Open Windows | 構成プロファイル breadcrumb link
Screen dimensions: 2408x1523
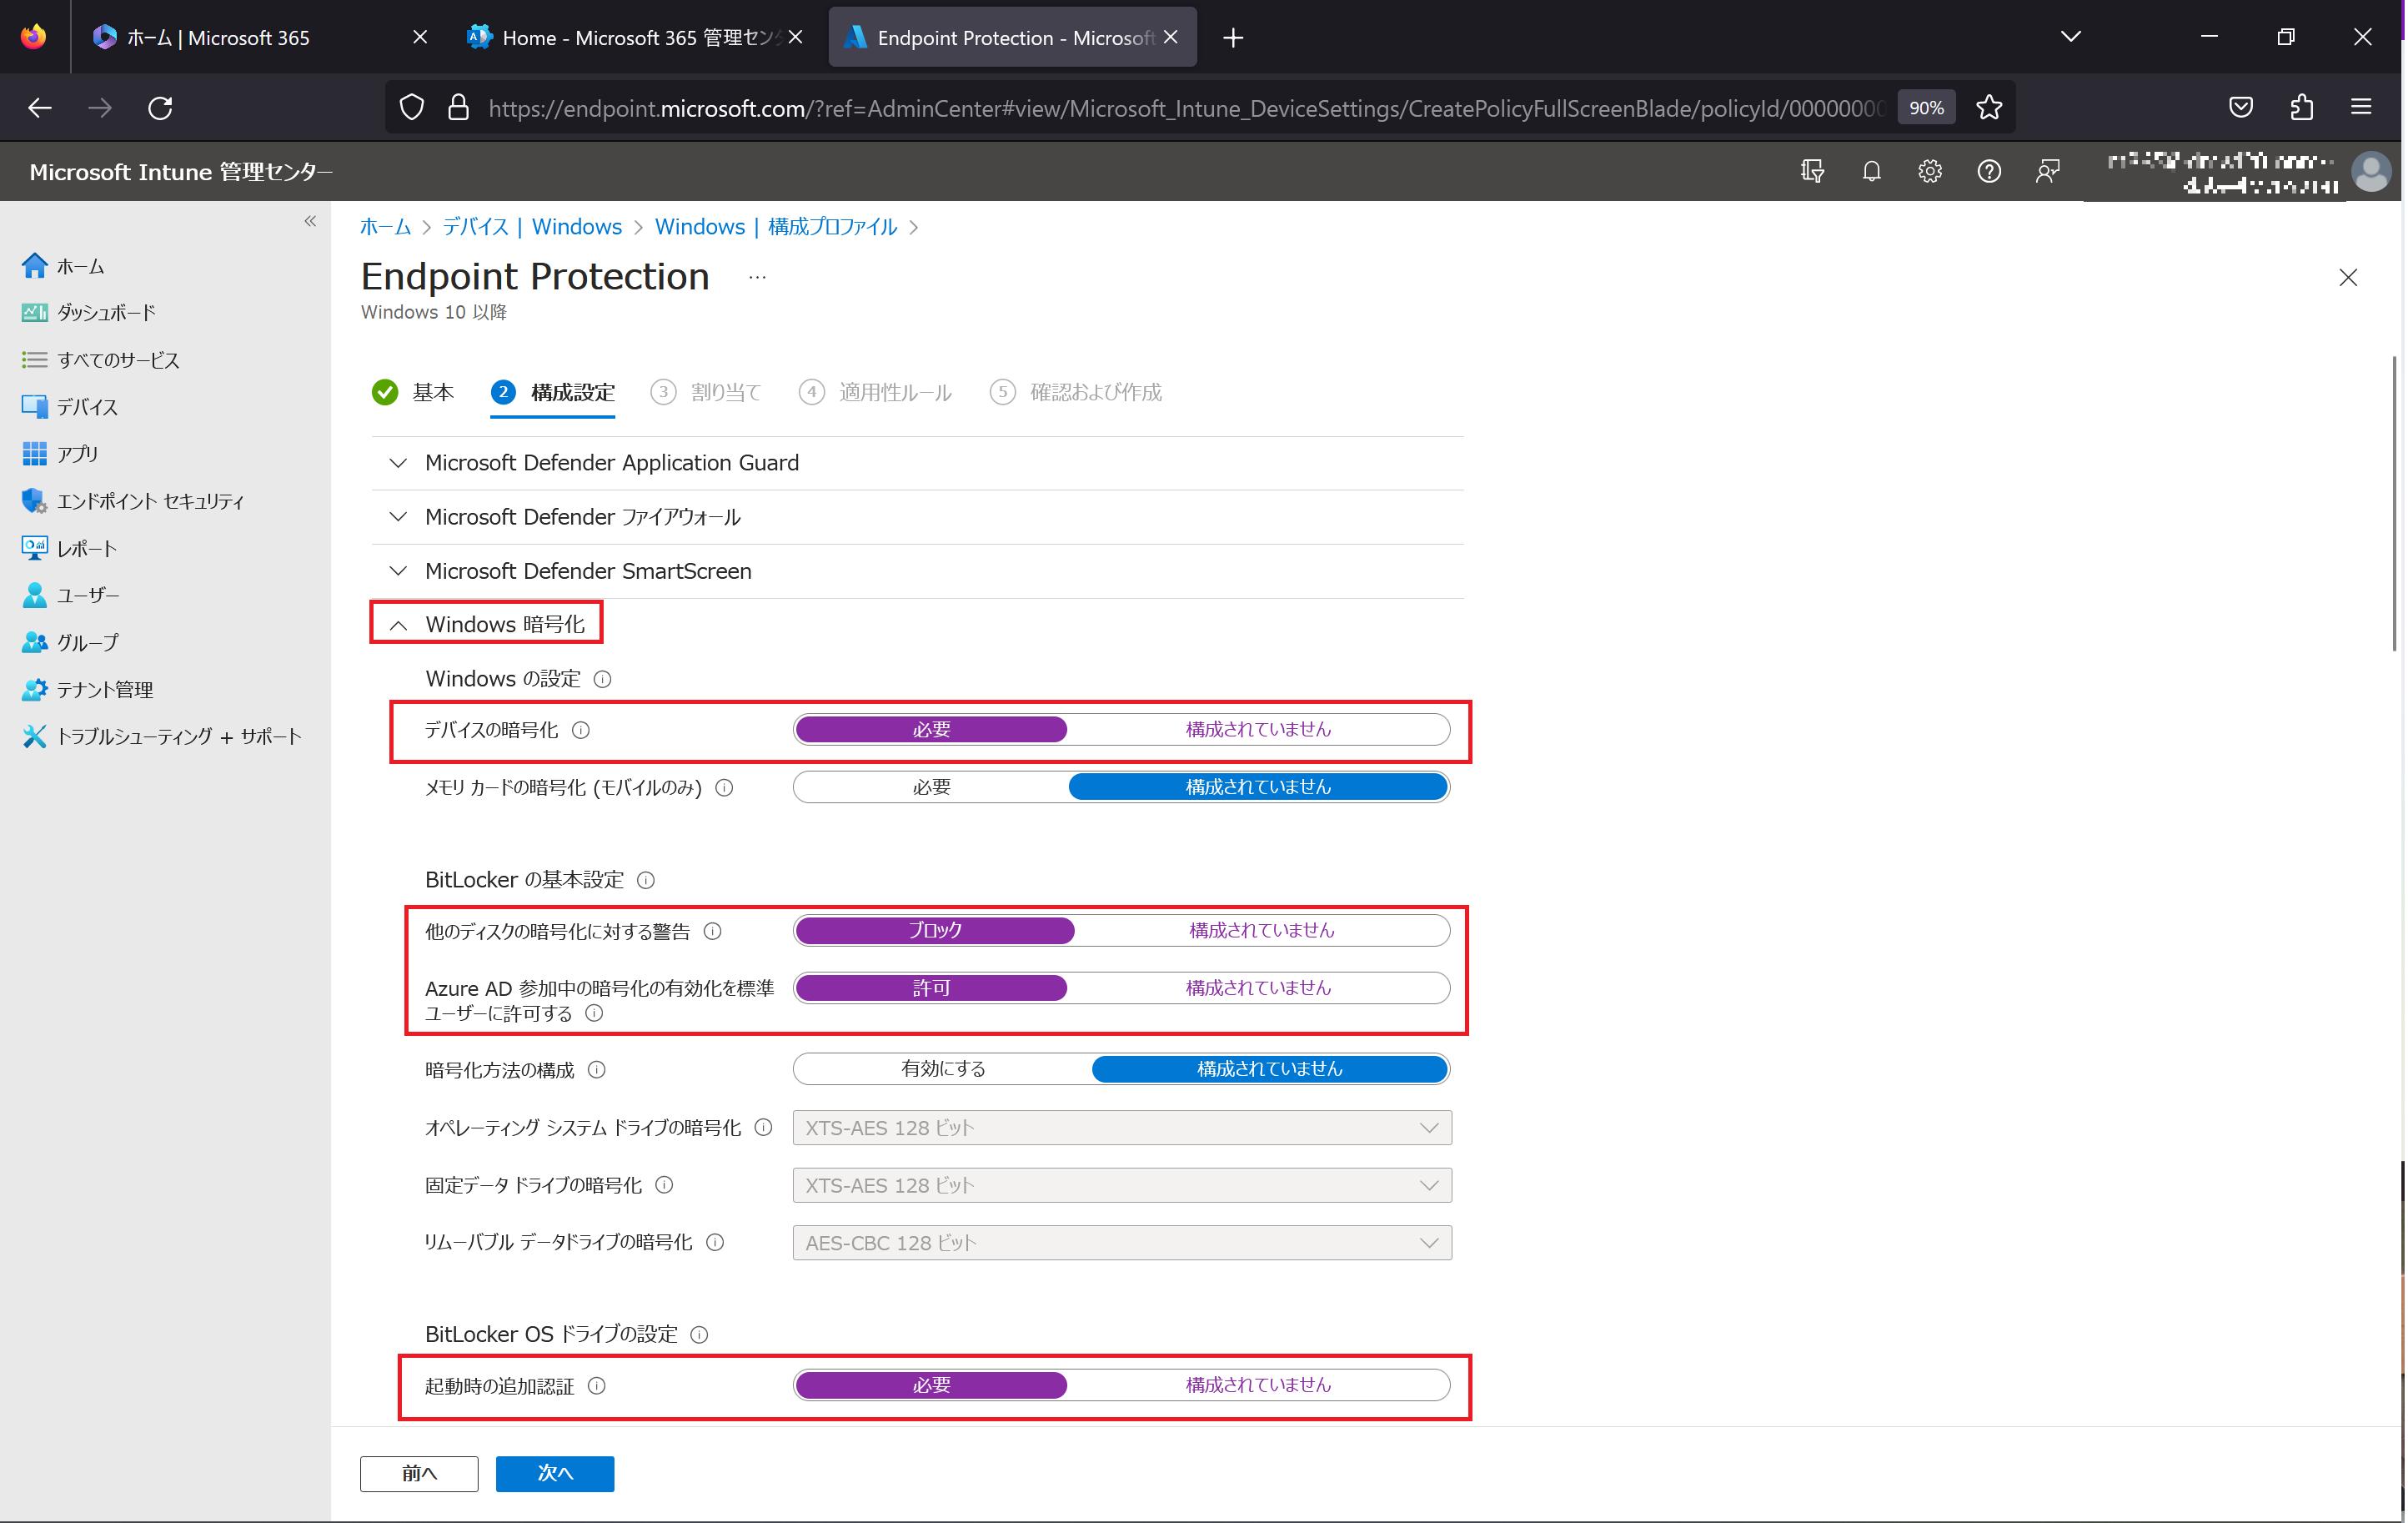click(x=776, y=227)
